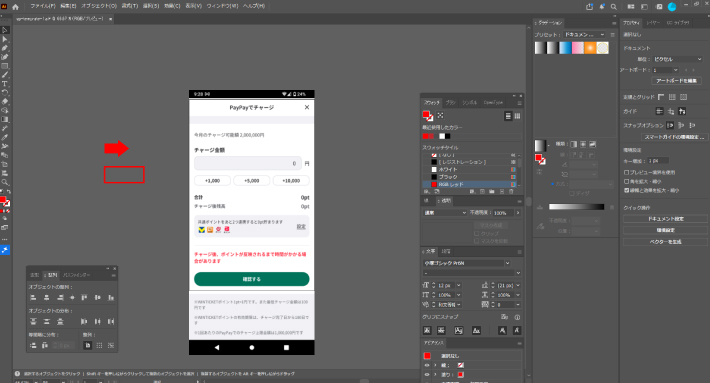Switch to the シンボル tab
Screen dimensions: 710x383
[469, 103]
